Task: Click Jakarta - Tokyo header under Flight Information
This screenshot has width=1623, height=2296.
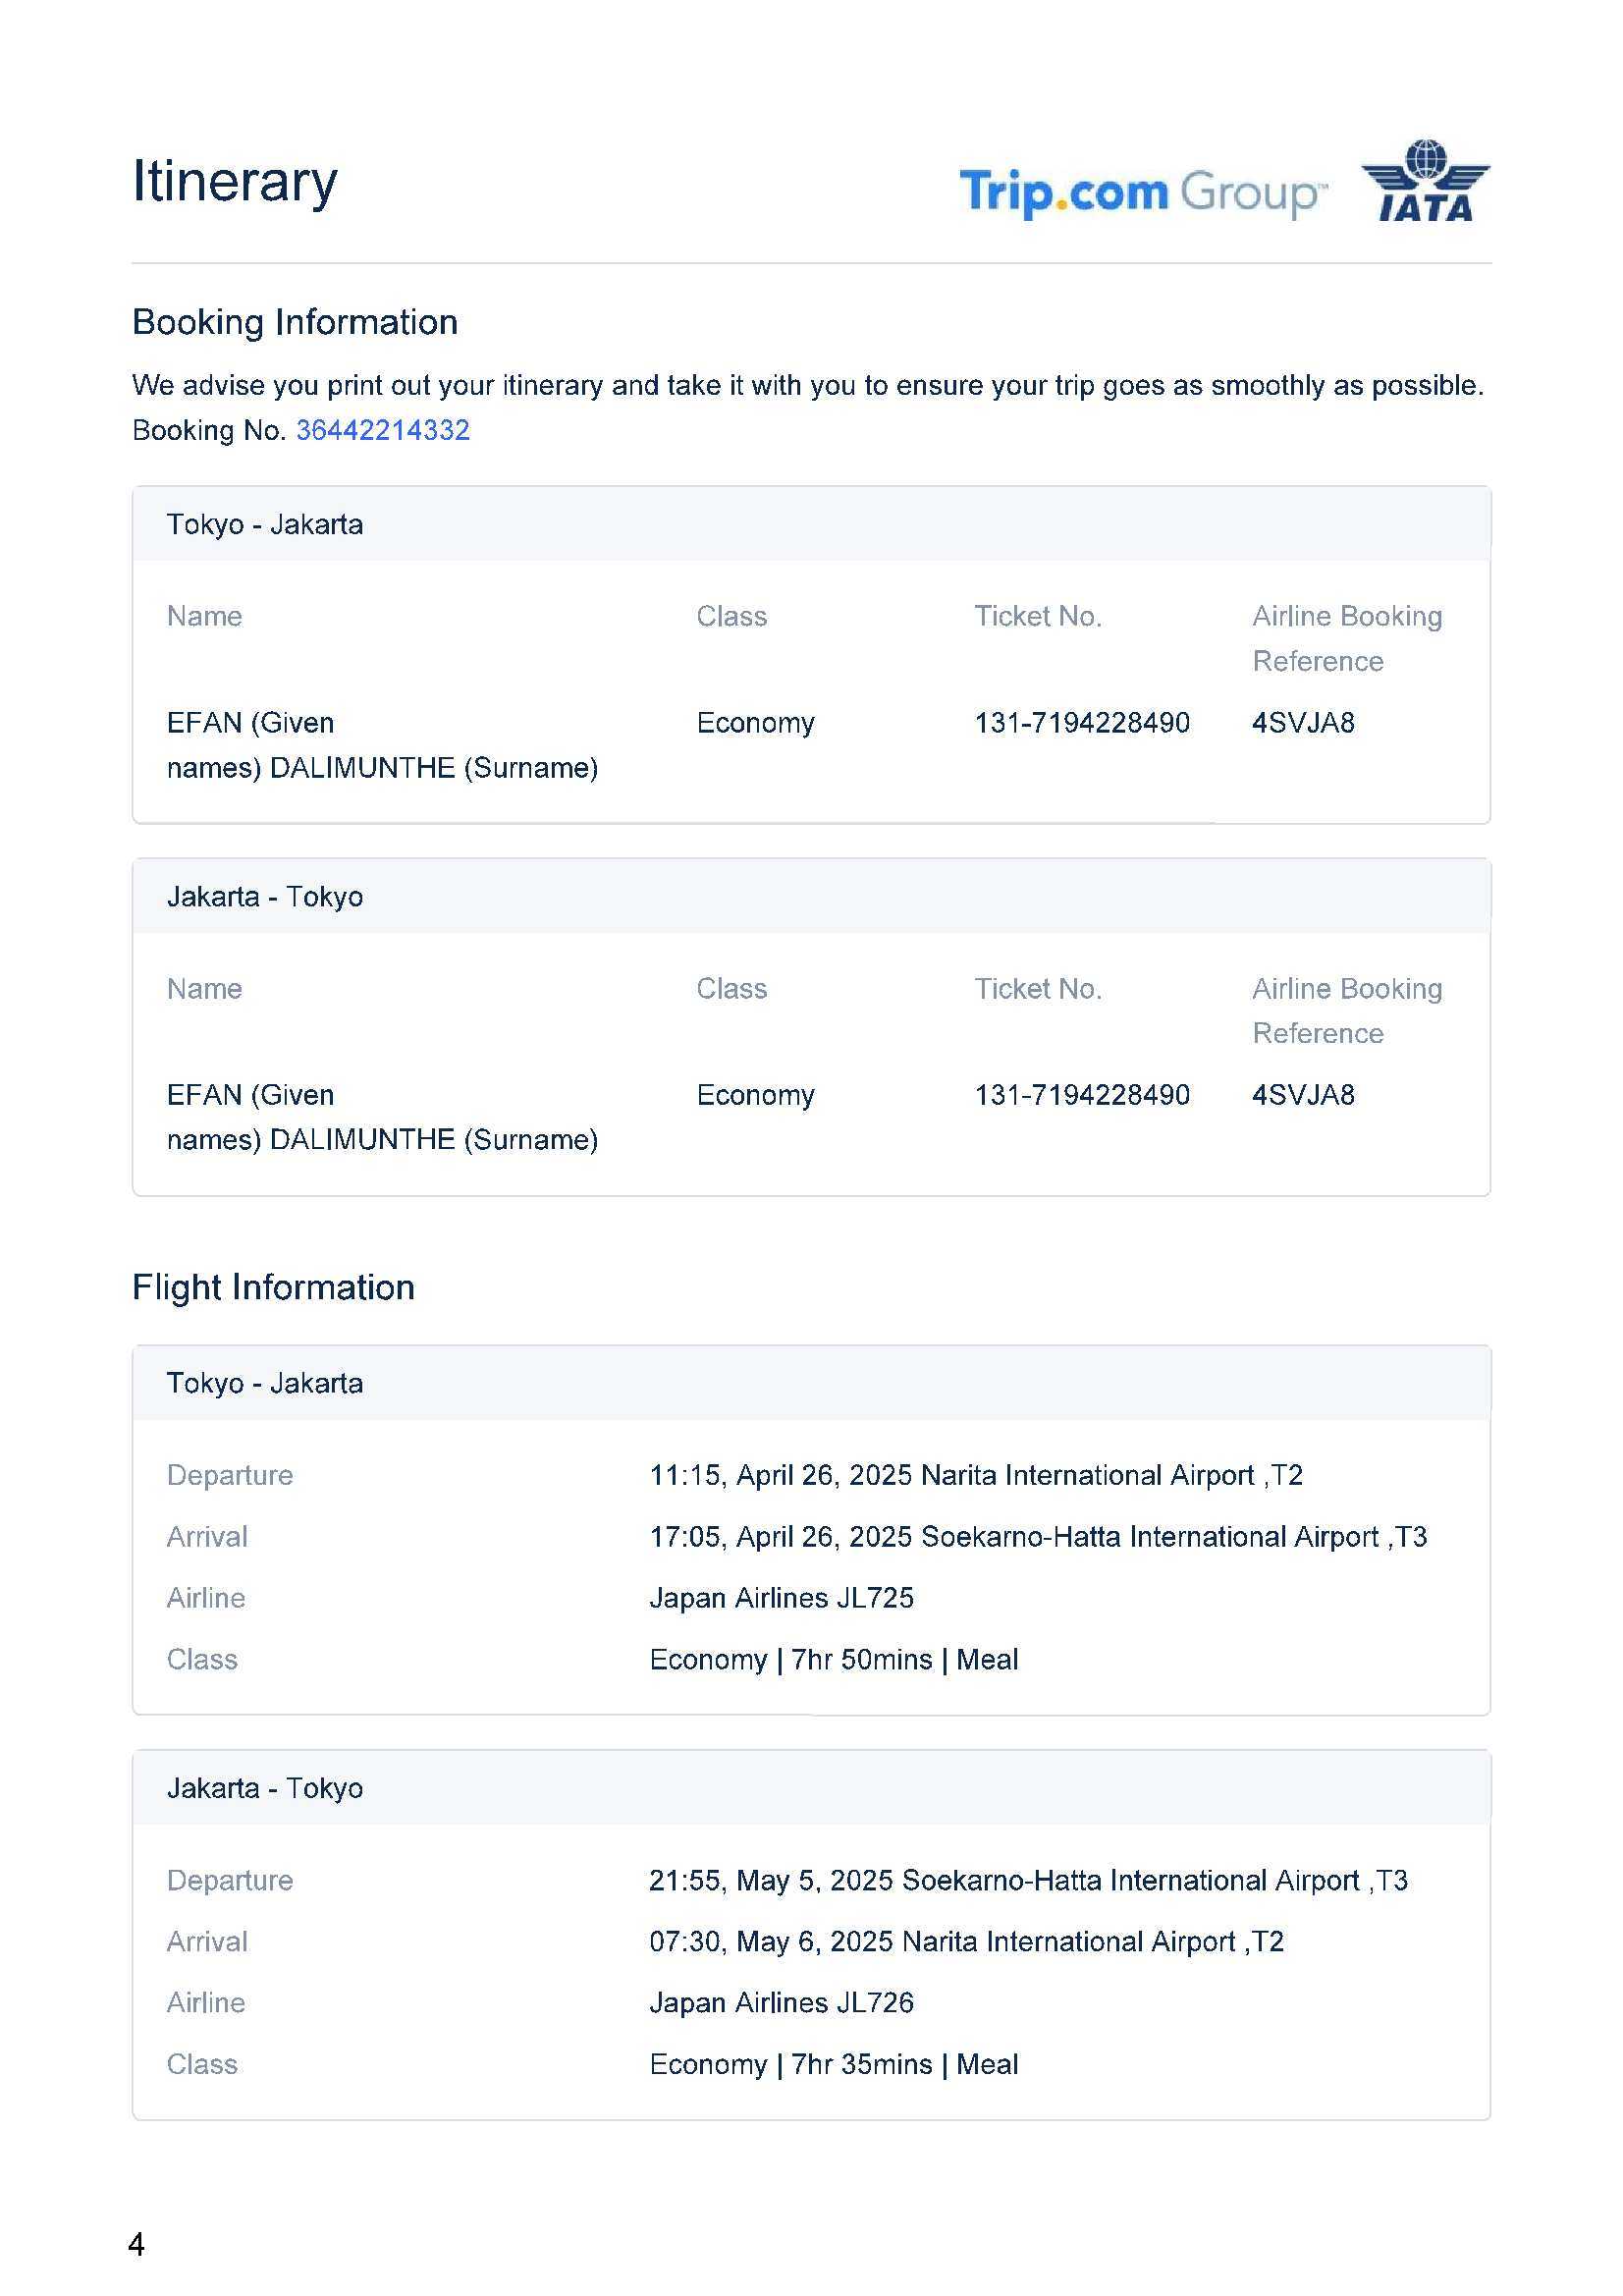Action: click(x=265, y=1788)
